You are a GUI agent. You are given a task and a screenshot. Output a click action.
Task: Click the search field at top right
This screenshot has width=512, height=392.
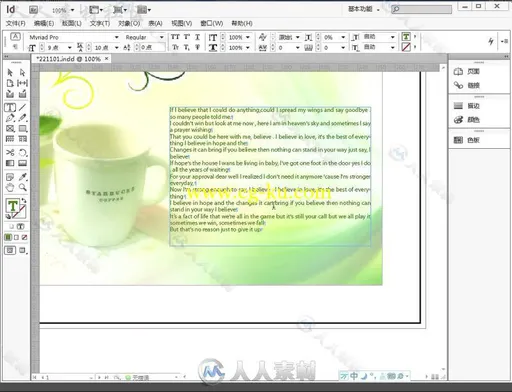pos(421,9)
